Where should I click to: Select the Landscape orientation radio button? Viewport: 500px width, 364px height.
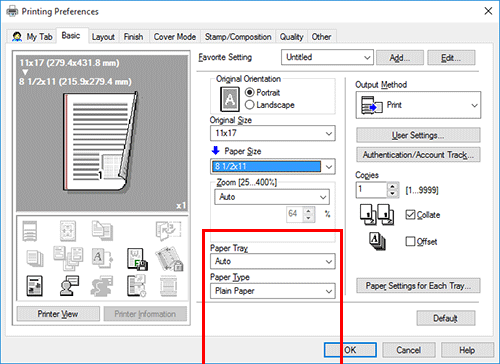tap(250, 105)
